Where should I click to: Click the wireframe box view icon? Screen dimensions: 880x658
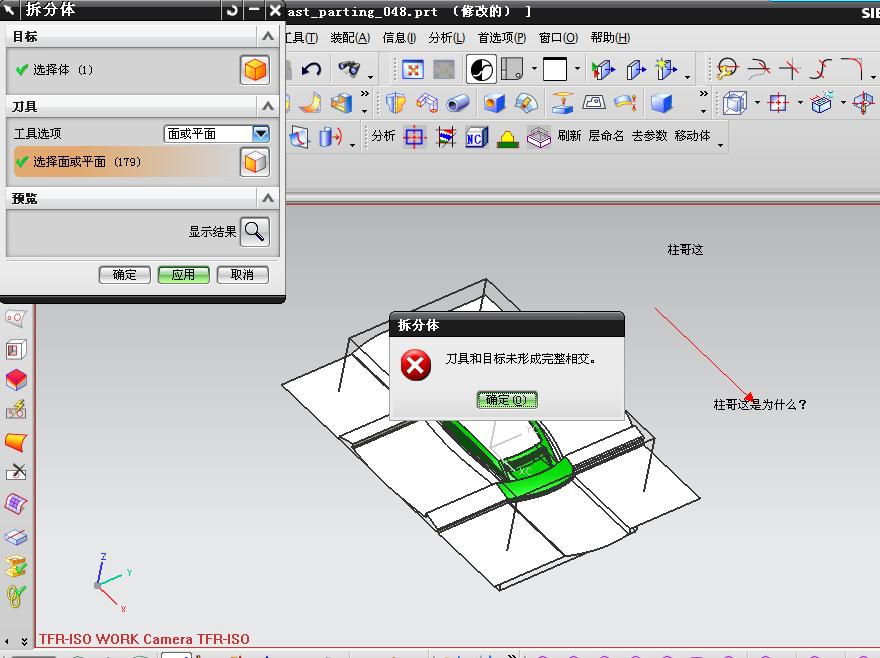735,103
